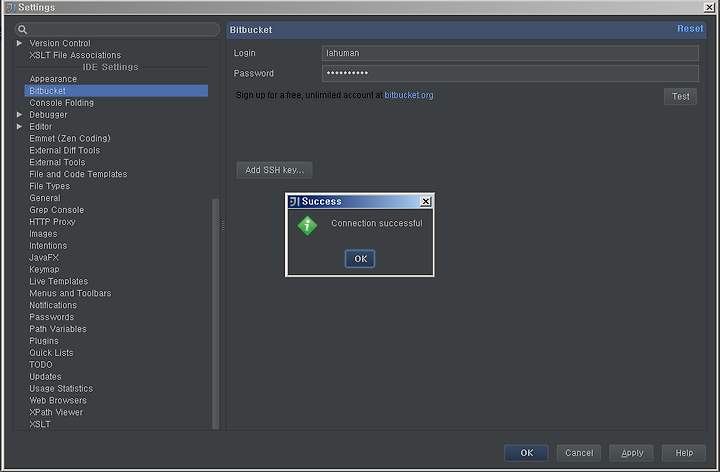This screenshot has height=472, width=720.
Task: Open Keymap settings
Action: click(x=45, y=270)
